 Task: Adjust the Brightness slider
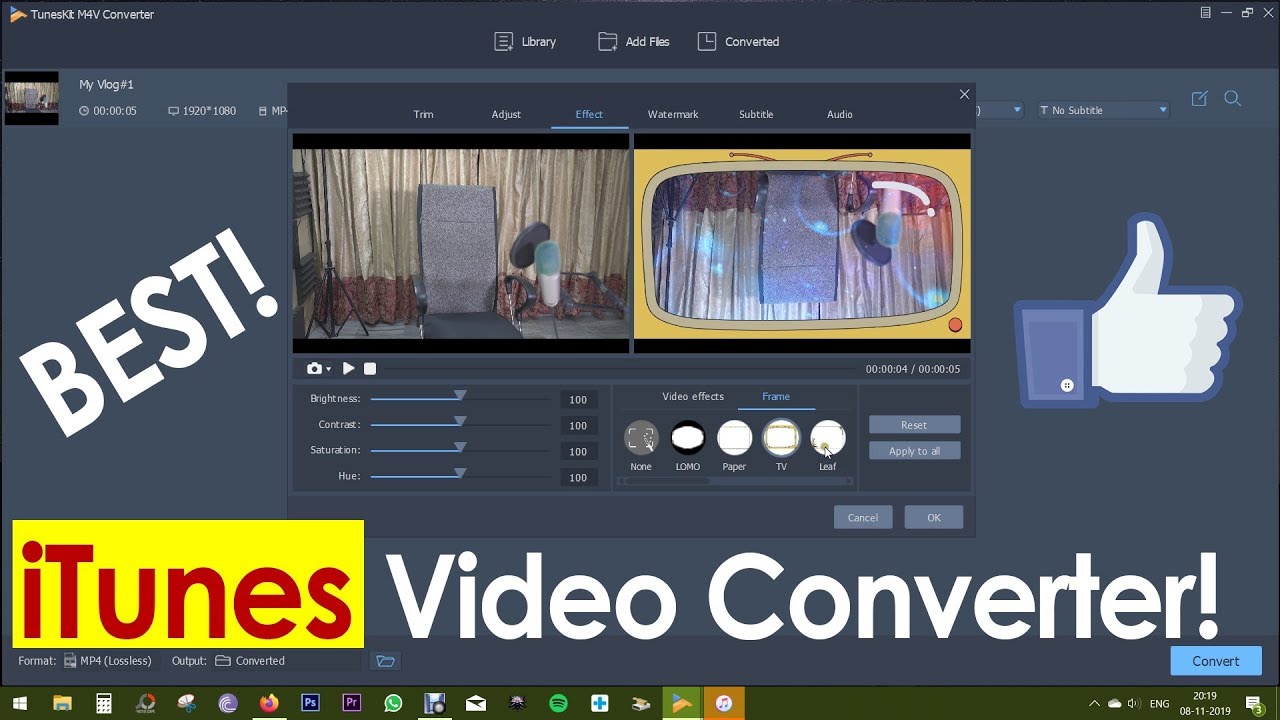460,399
